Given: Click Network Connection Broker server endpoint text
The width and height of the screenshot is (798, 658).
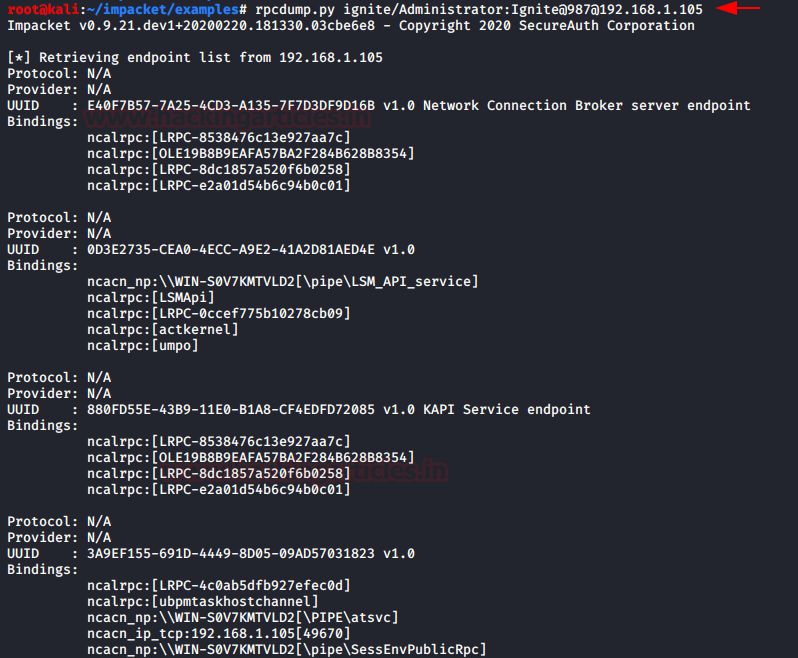Looking at the screenshot, I should pyautogui.click(x=586, y=105).
